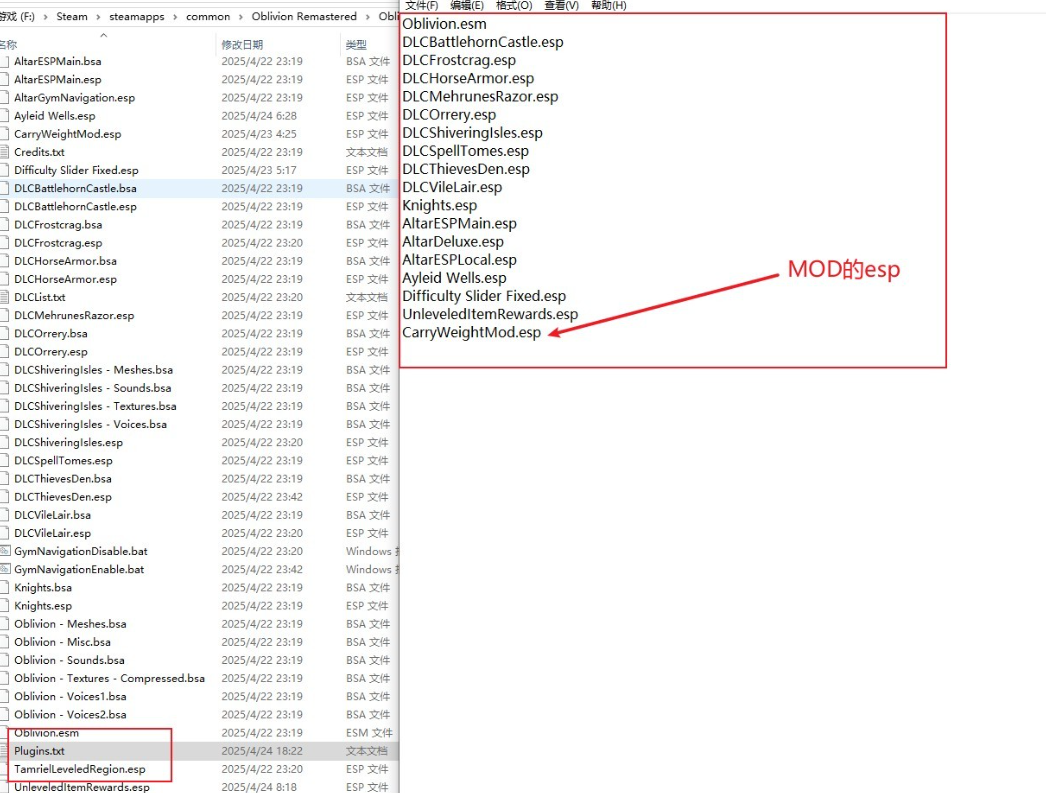Expand chevron after Oblivion Remastered in breadcrumb
The height and width of the screenshot is (793, 1046).
click(x=368, y=17)
